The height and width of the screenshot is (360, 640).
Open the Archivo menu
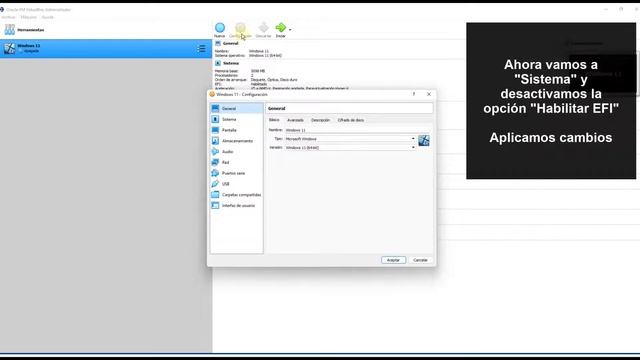(x=8, y=17)
